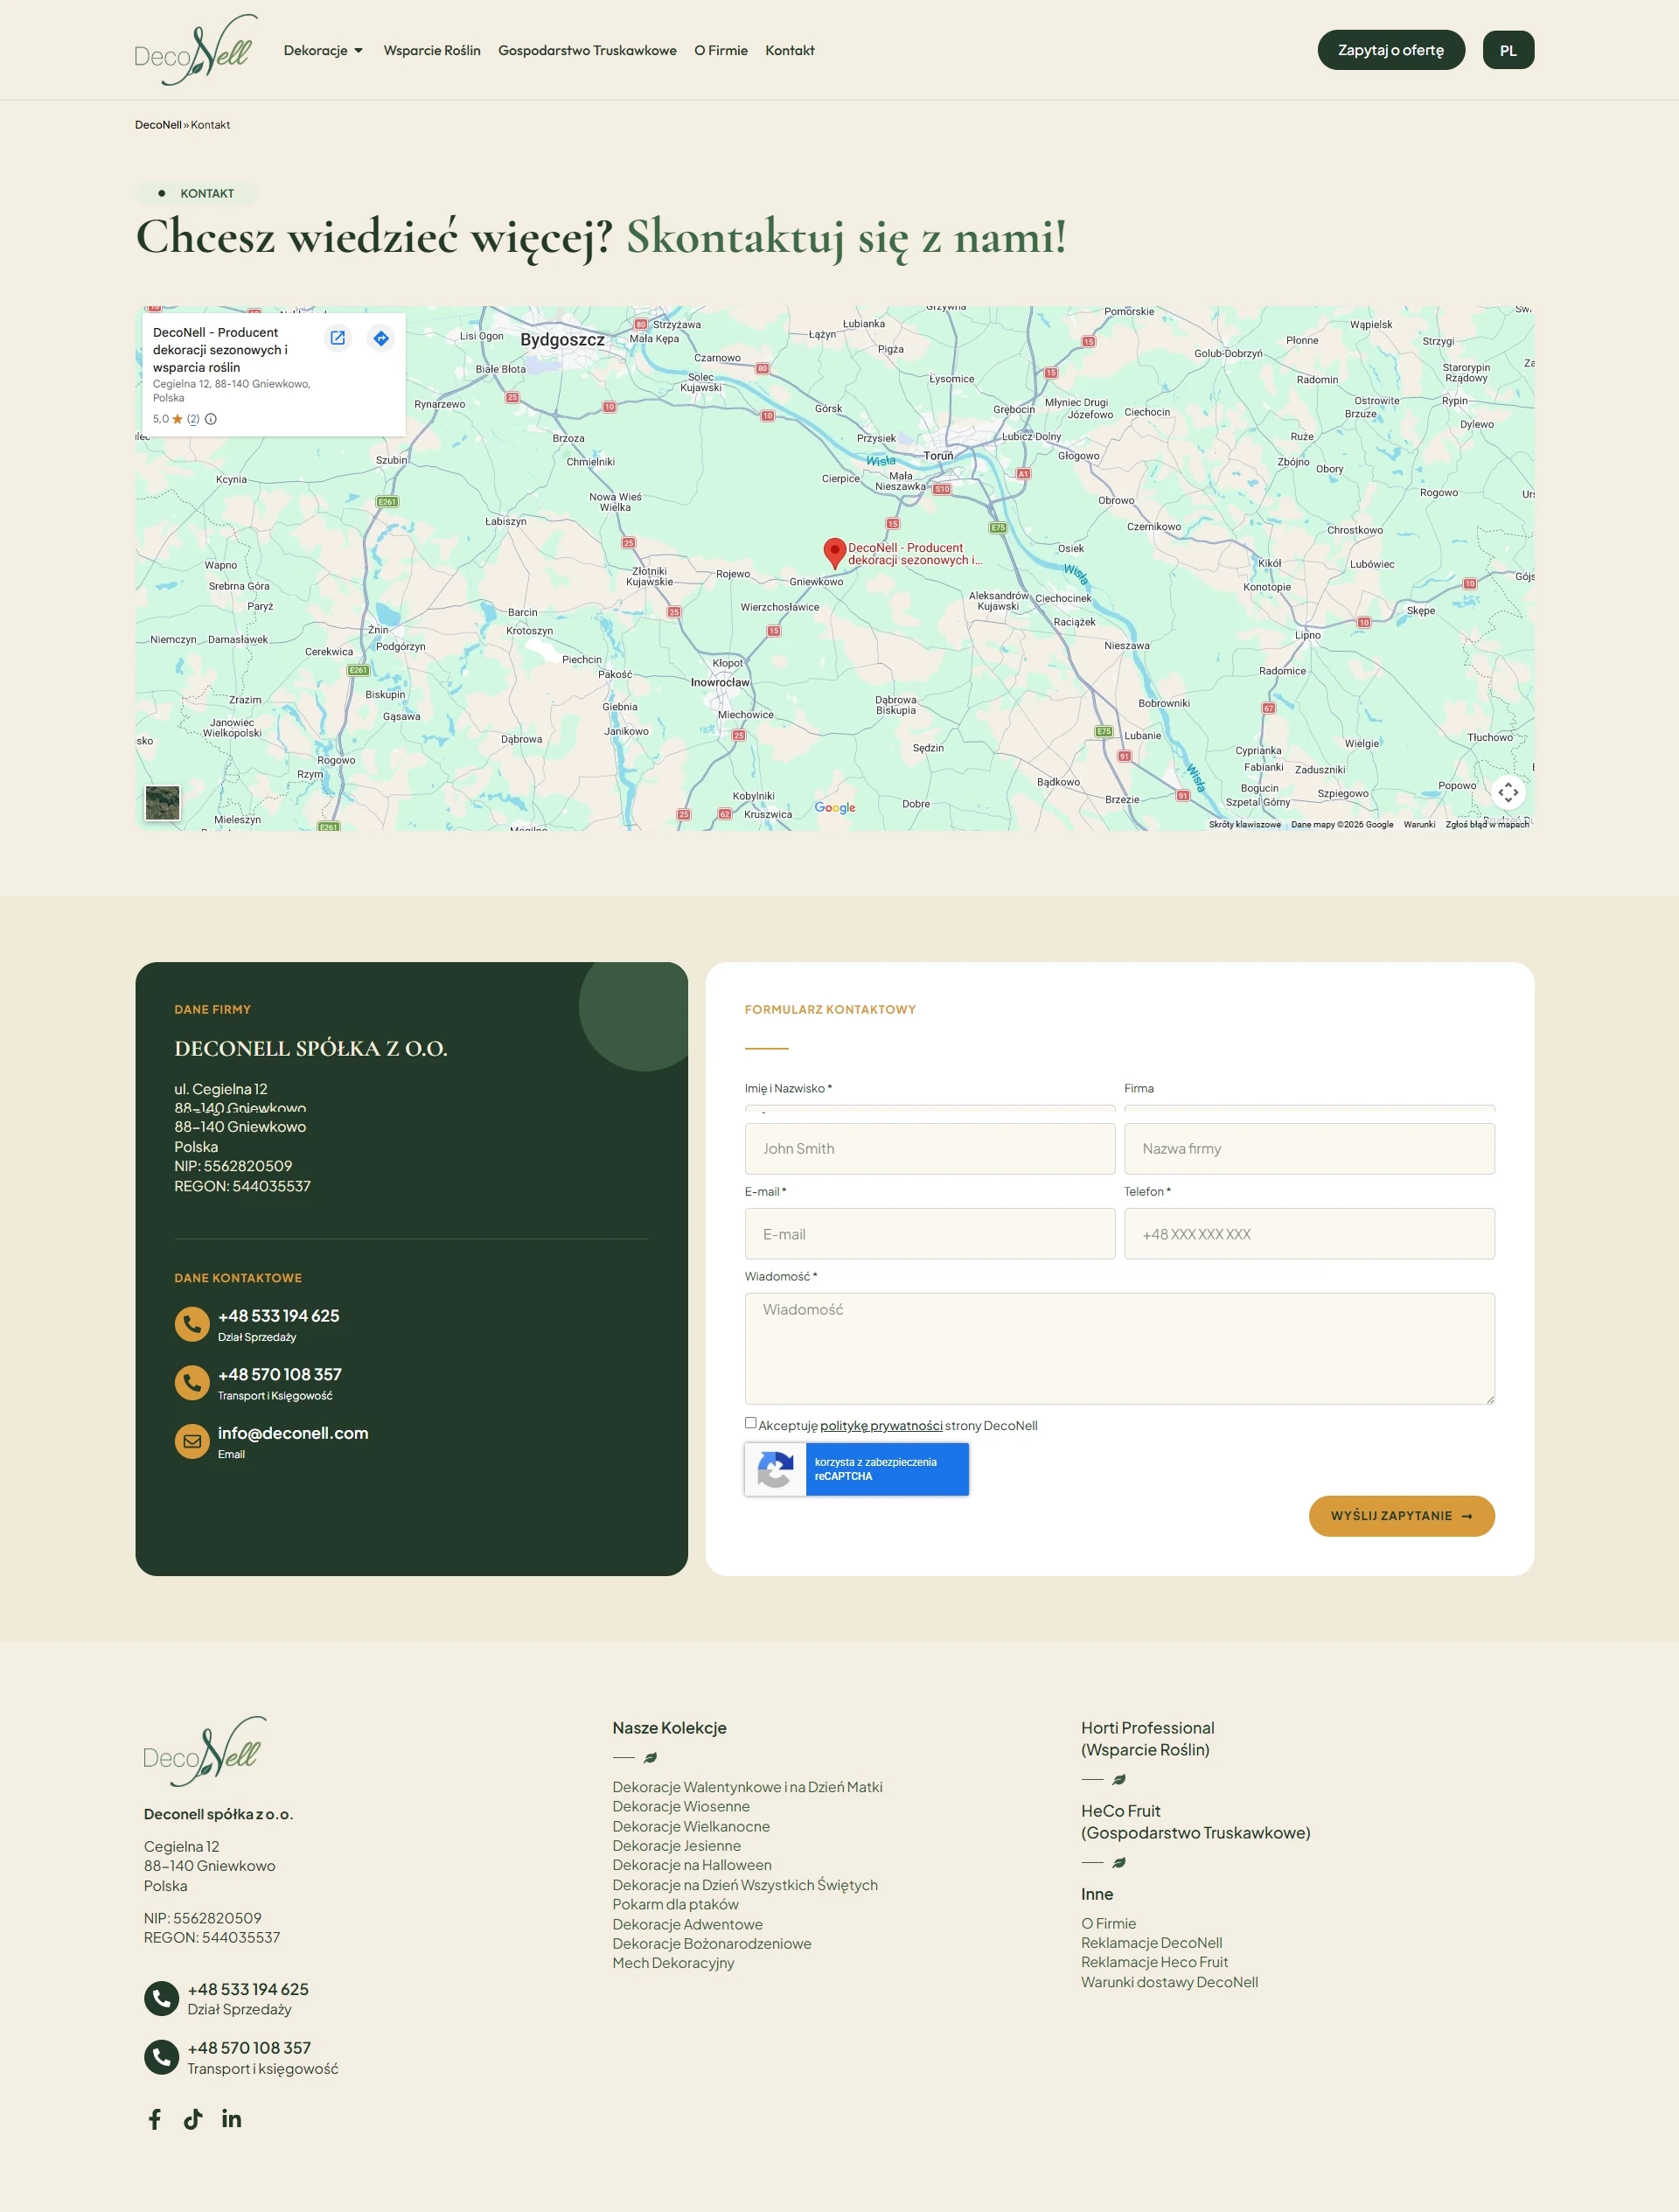Click the reCAPTCHA badge logo
Screen dimensions: 1679x2212
point(776,1469)
